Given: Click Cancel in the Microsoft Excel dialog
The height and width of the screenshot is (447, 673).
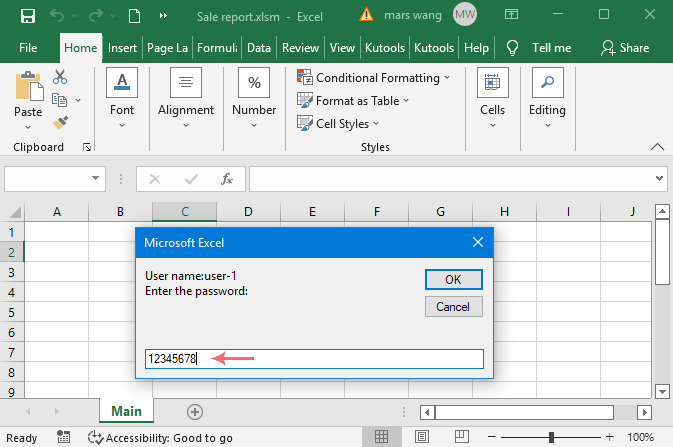Looking at the screenshot, I should click(x=453, y=306).
